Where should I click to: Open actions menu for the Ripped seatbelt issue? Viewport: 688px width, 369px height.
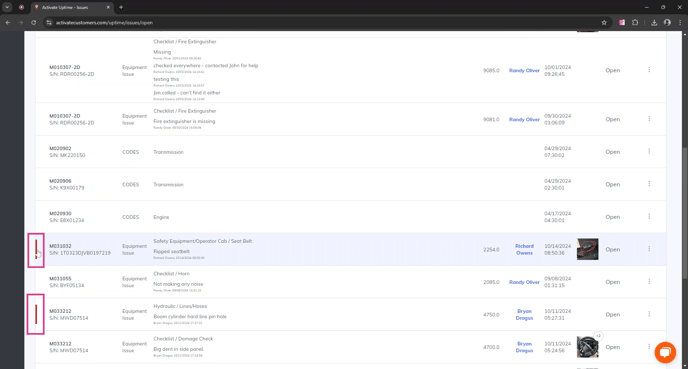649,249
